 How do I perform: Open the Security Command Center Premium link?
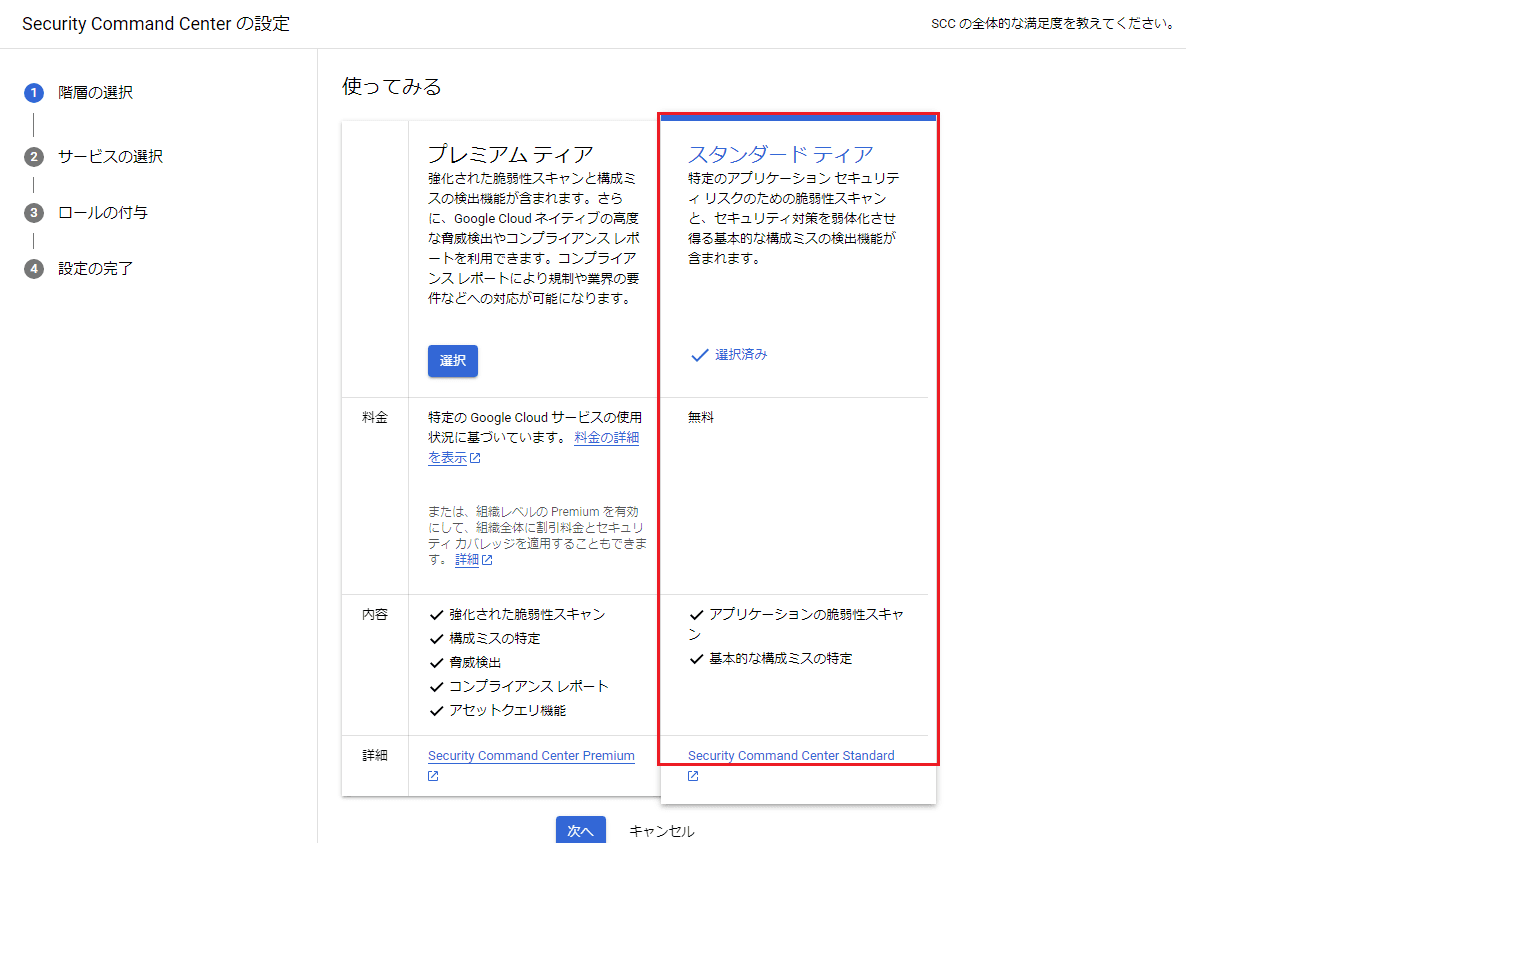(x=531, y=756)
